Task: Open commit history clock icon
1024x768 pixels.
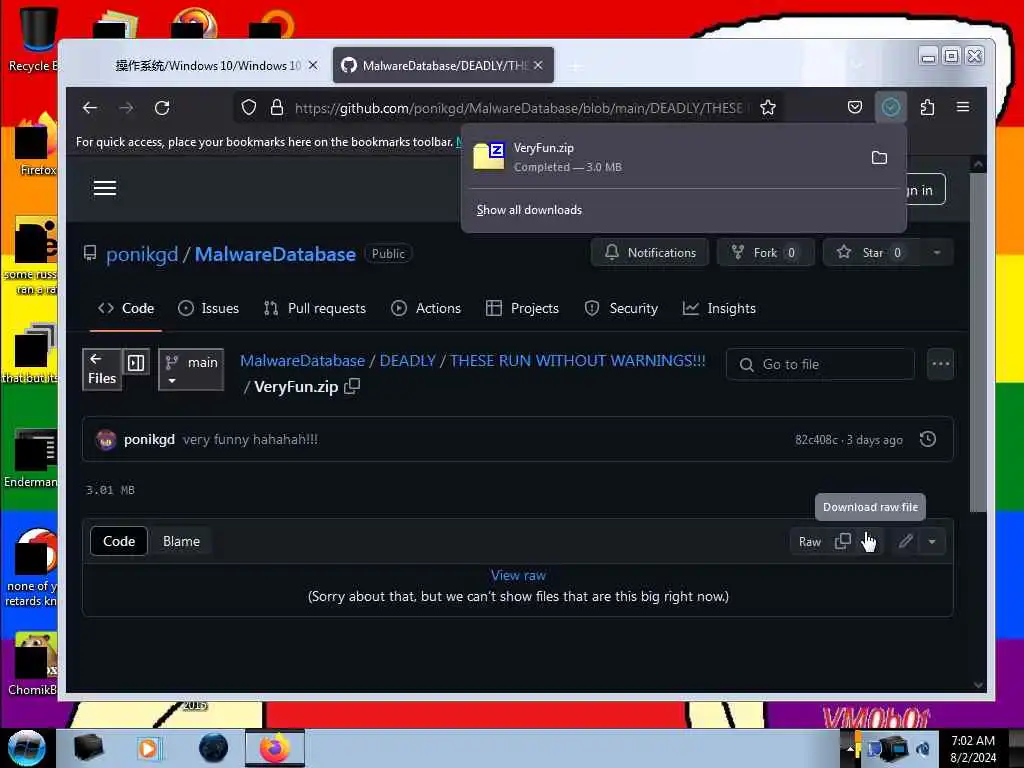Action: click(928, 440)
